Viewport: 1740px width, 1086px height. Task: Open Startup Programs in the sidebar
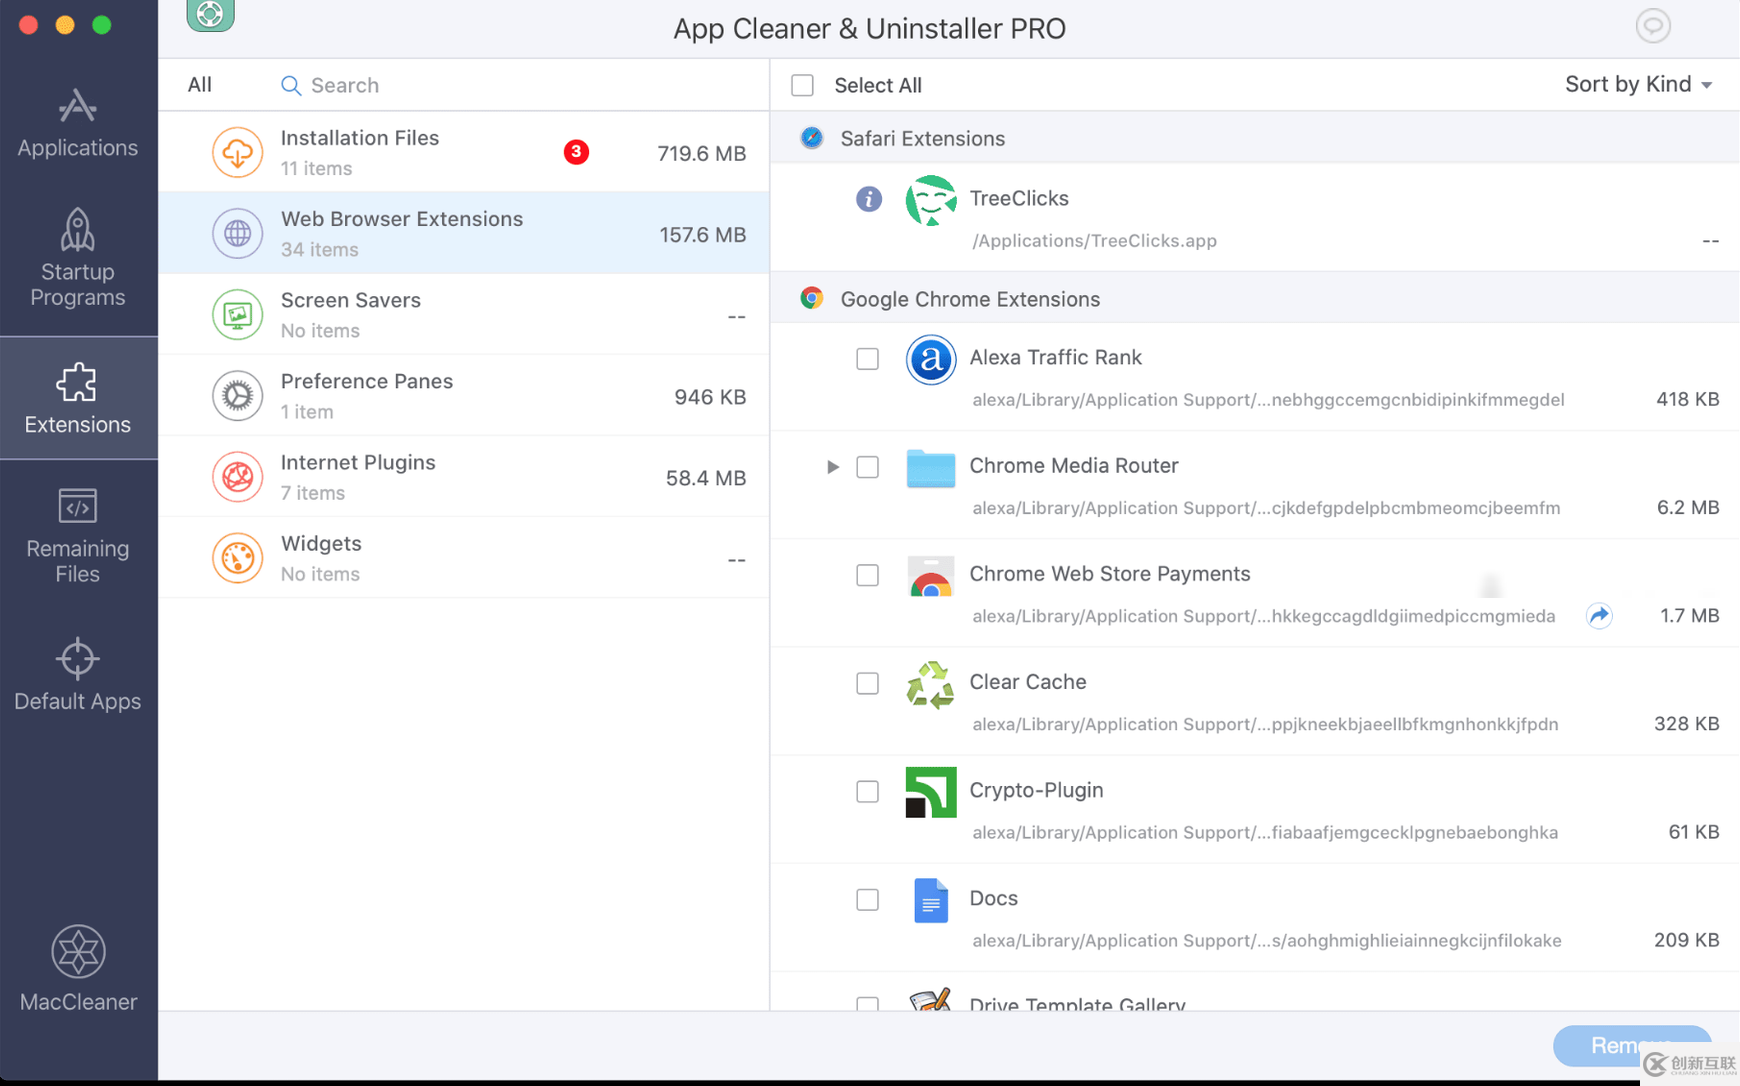point(78,258)
